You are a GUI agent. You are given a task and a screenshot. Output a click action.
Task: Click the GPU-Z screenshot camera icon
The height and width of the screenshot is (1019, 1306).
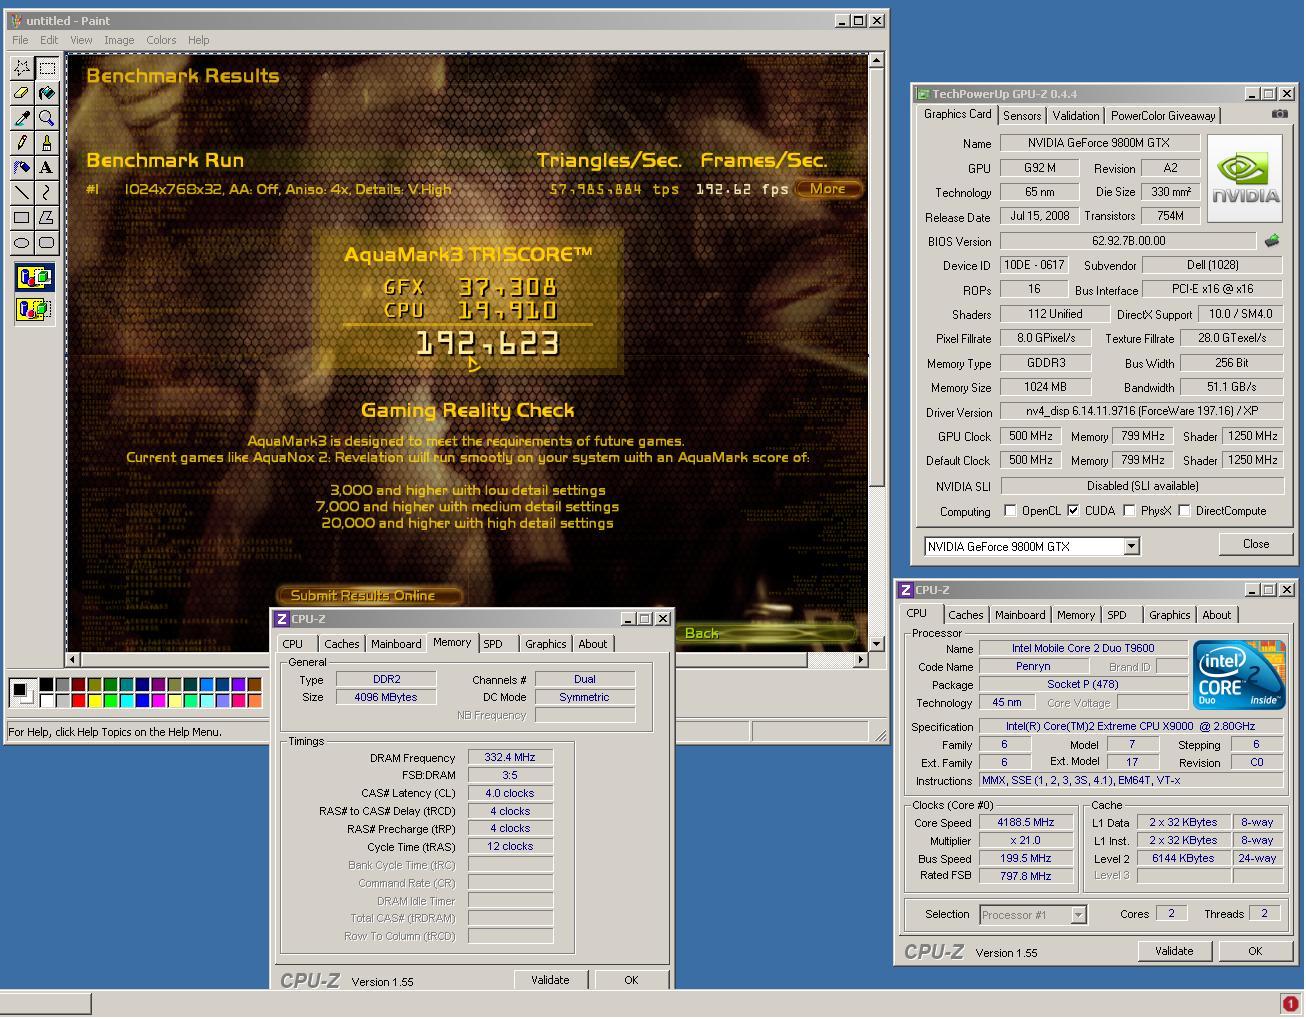tap(1279, 114)
